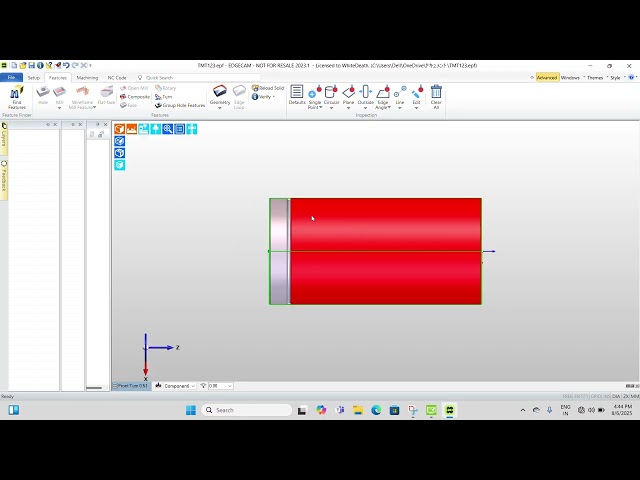
Task: Expand the Plane dropdown arrow
Action: click(x=348, y=108)
